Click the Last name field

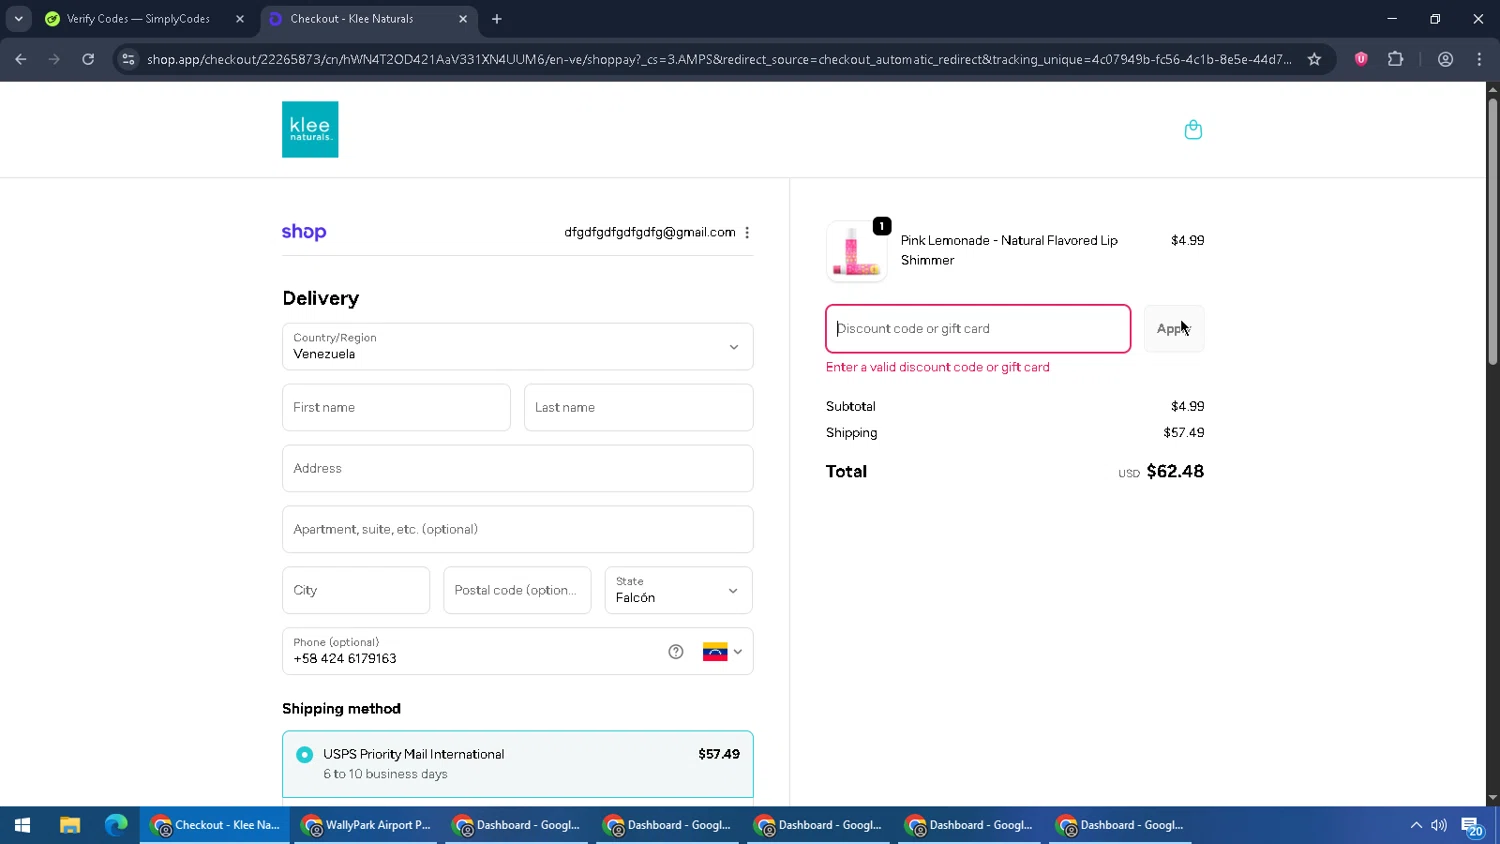pyautogui.click(x=638, y=408)
